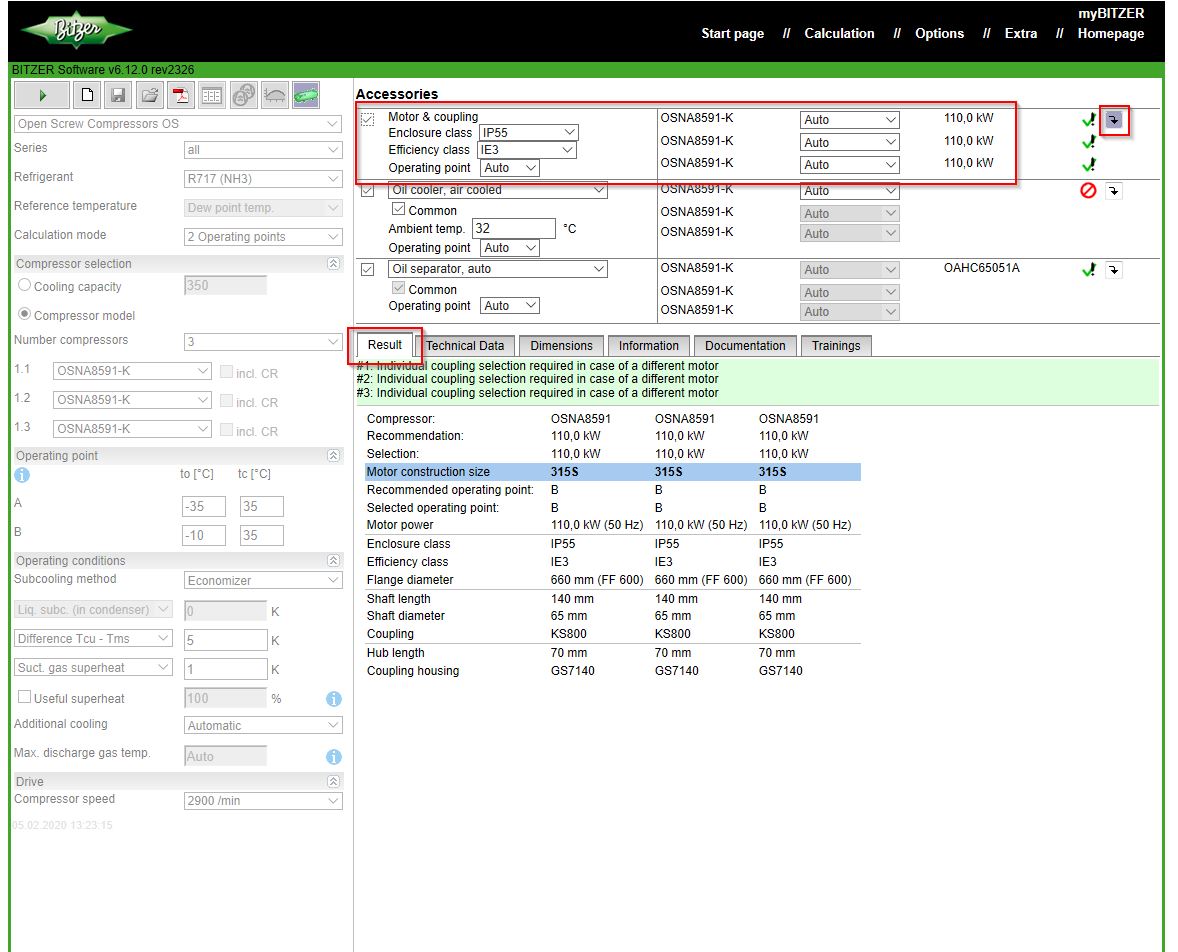This screenshot has width=1178, height=952.
Task: Click the Ambient temp. input field
Action: (x=514, y=229)
